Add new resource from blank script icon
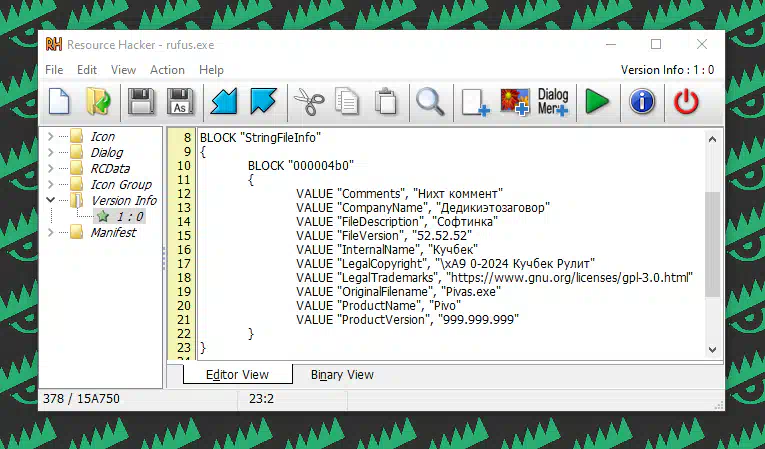765x449 pixels. 475,102
